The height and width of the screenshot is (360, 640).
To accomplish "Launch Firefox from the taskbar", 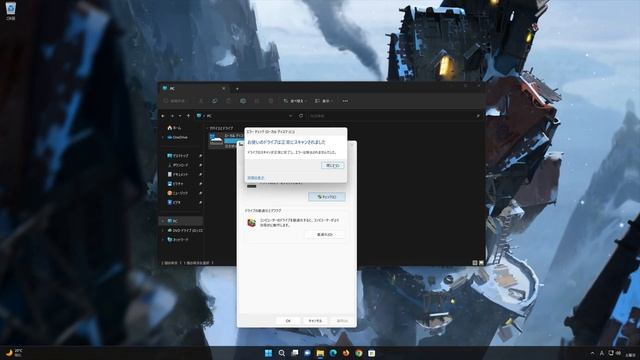I will click(346, 353).
